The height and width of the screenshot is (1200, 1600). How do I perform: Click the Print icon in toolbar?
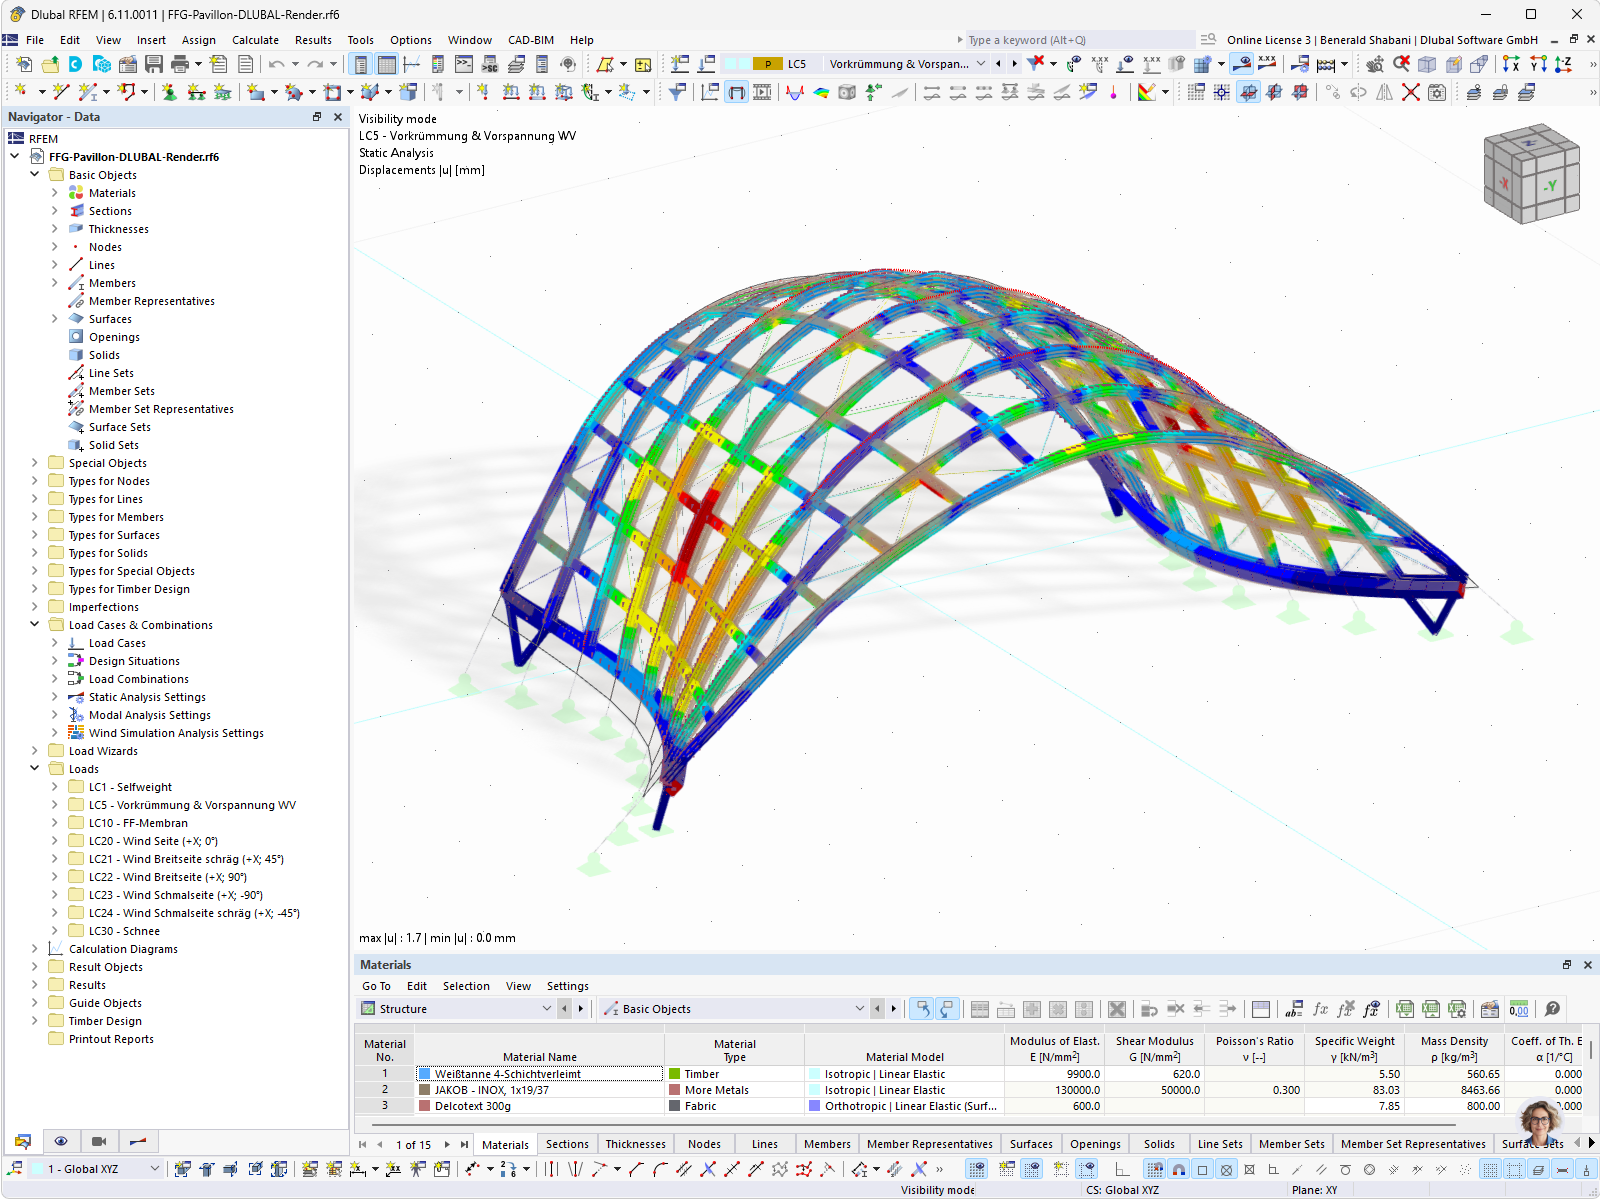(180, 64)
